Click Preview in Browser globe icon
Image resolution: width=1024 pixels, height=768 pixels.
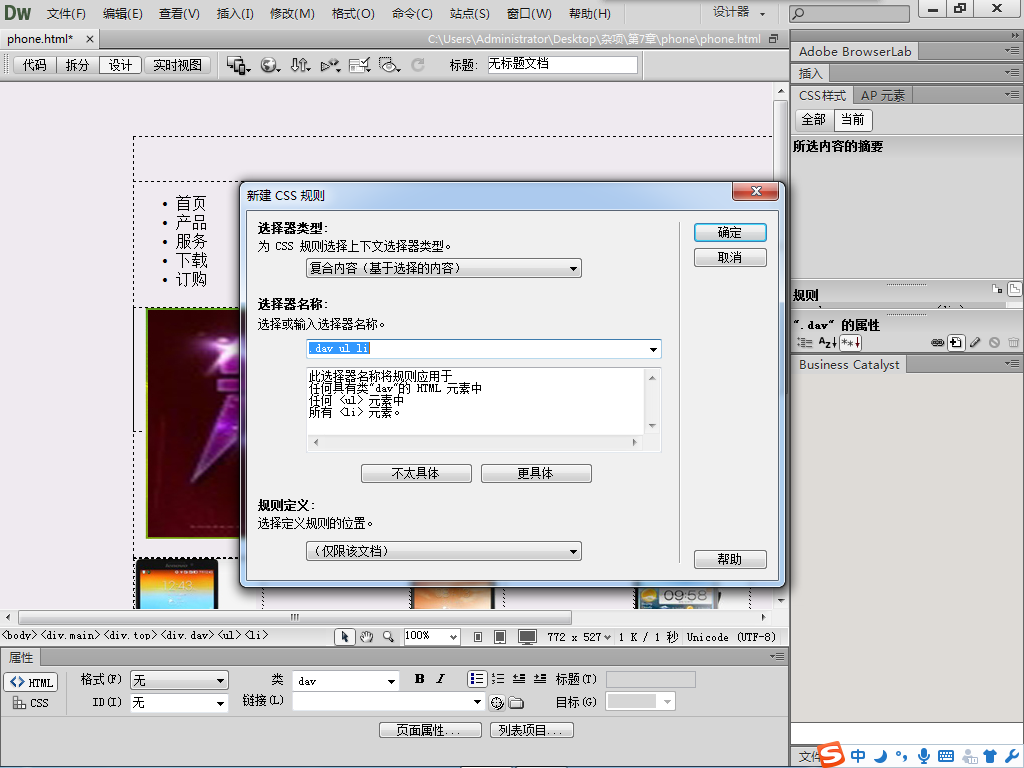(x=270, y=65)
